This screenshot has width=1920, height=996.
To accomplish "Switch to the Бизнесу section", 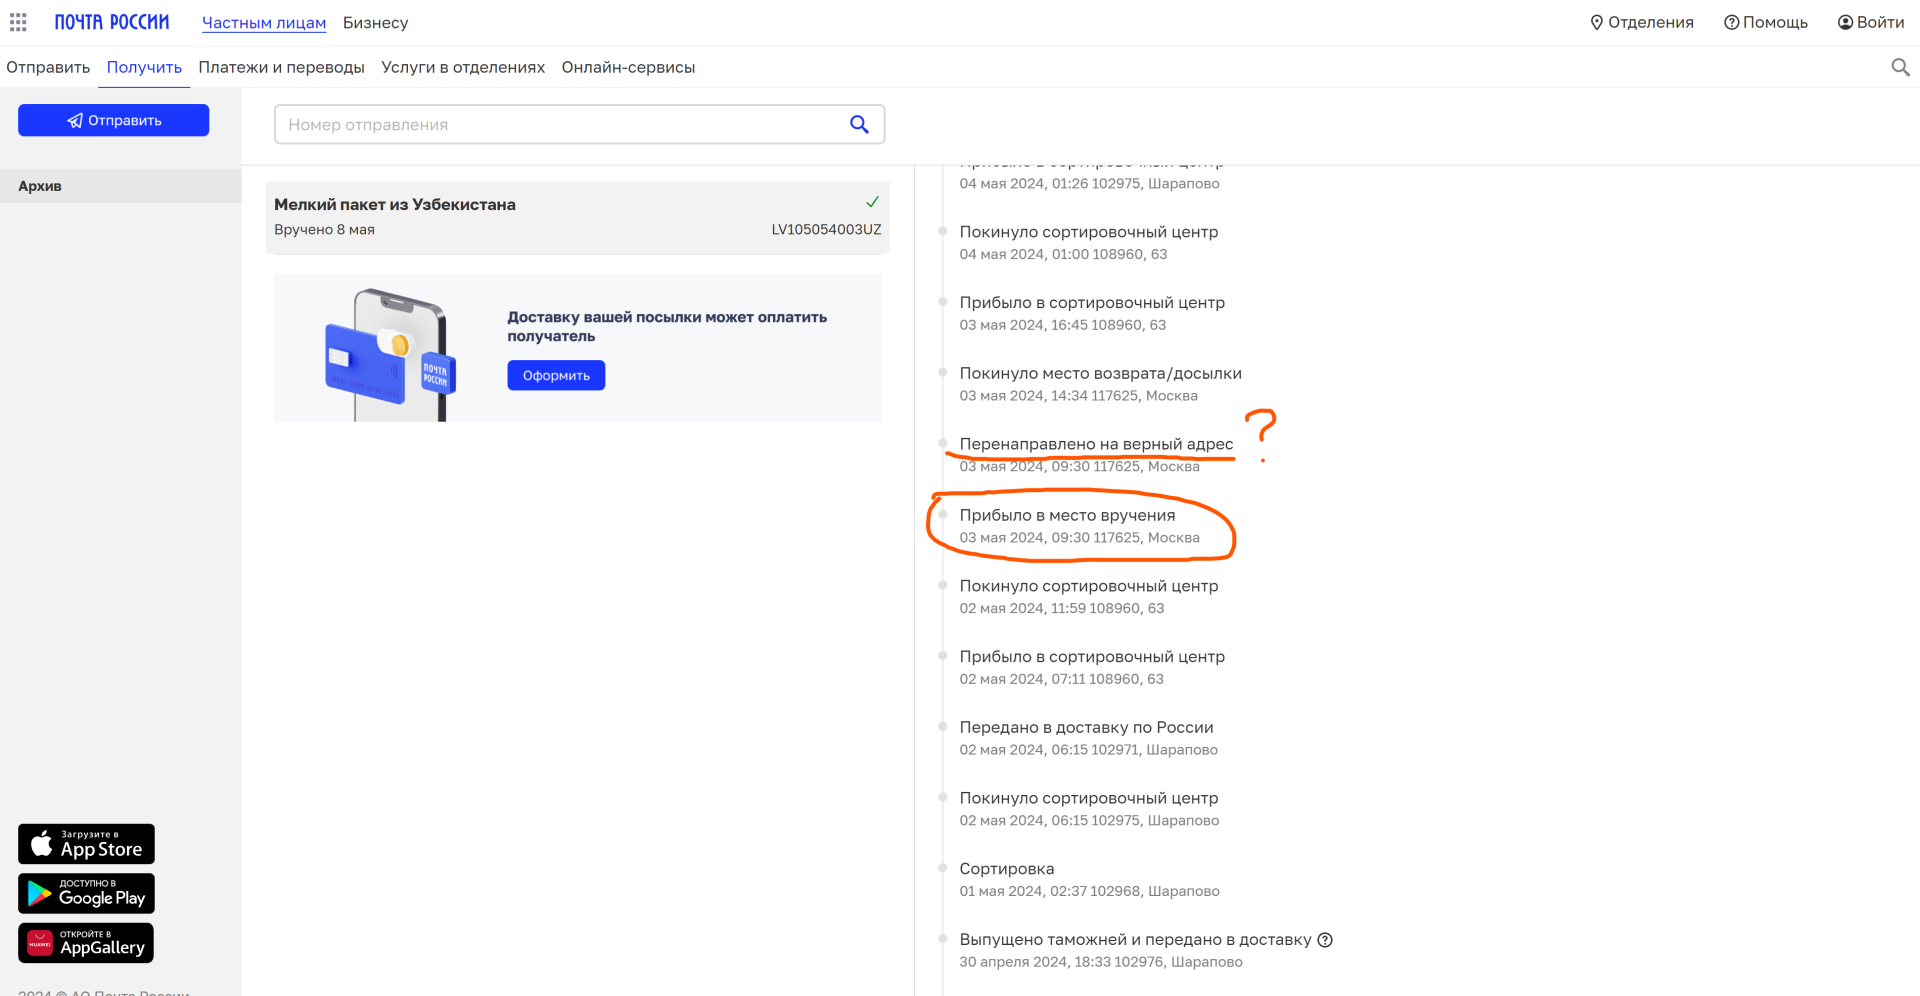I will coord(375,23).
